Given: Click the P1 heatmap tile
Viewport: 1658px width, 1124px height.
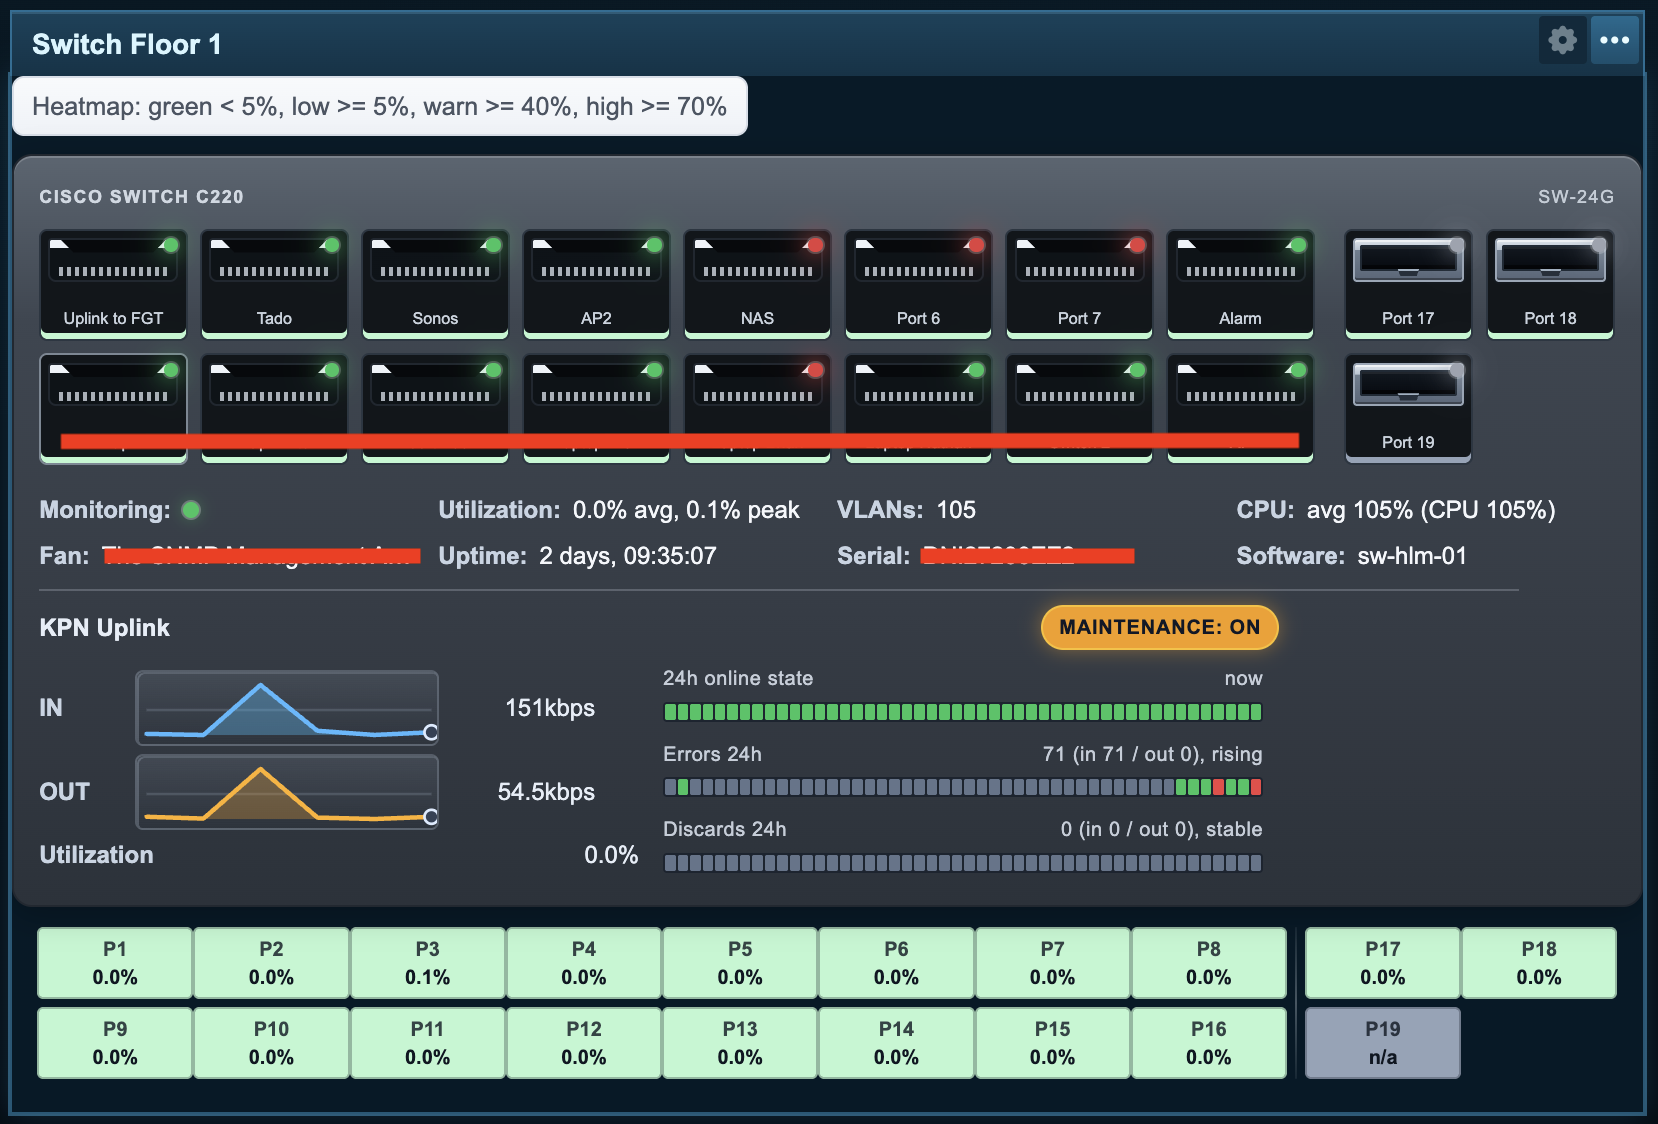Looking at the screenshot, I should (x=115, y=963).
